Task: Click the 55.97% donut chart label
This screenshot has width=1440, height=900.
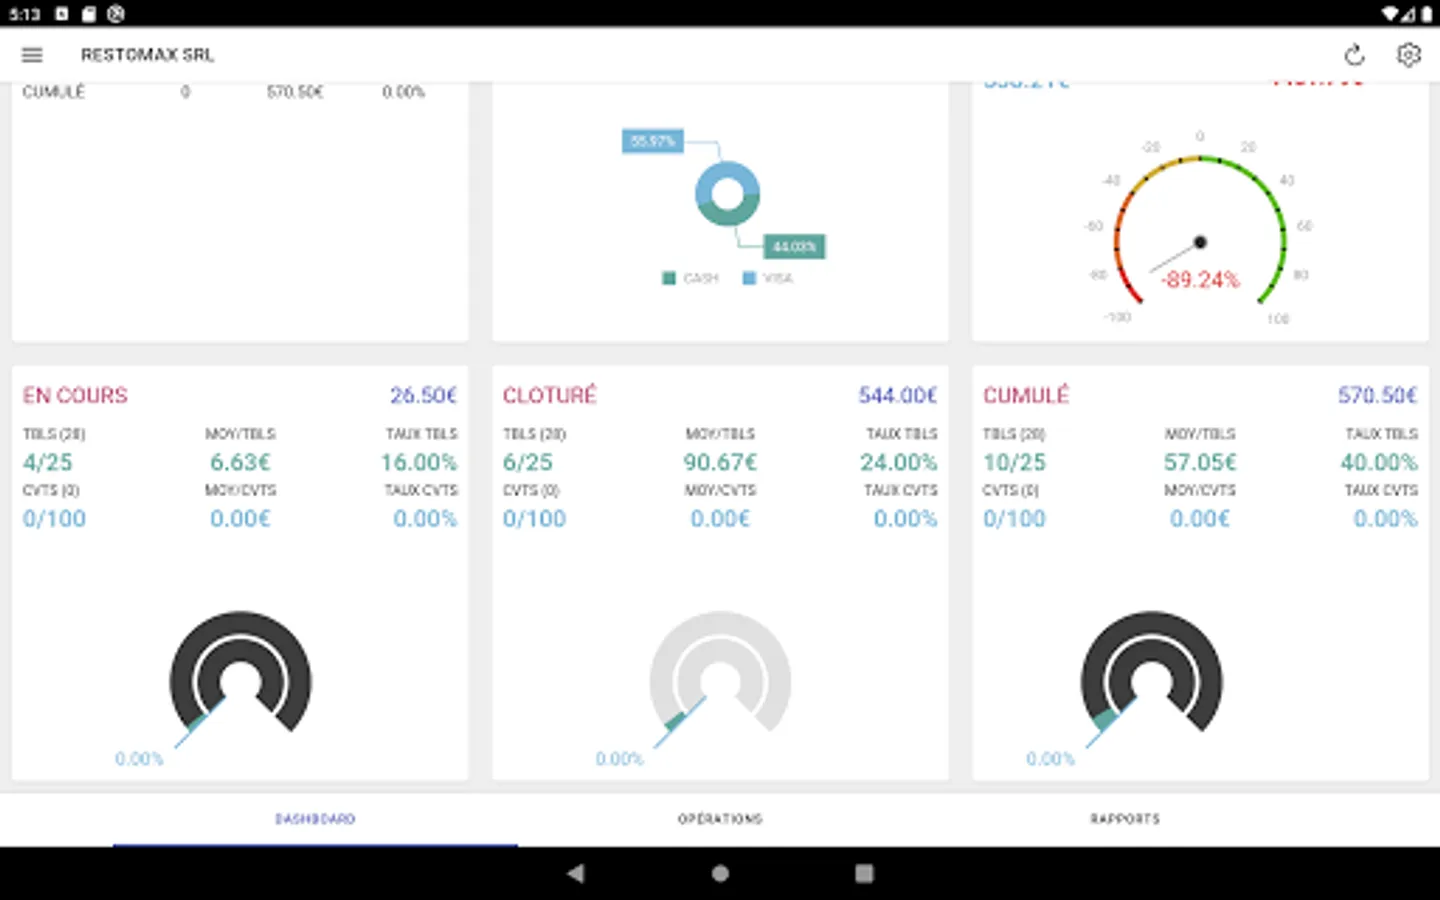Action: tap(653, 141)
